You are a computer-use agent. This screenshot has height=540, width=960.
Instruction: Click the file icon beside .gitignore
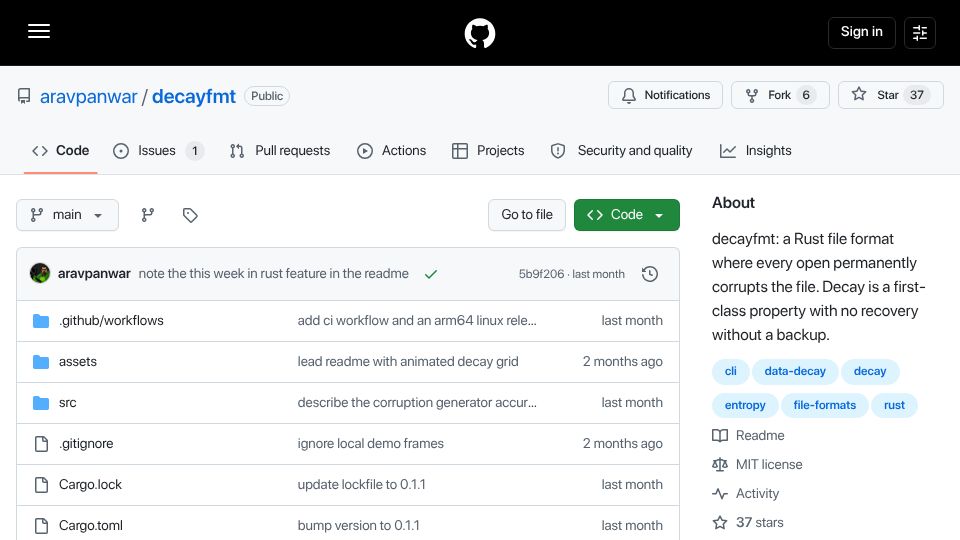(x=41, y=444)
